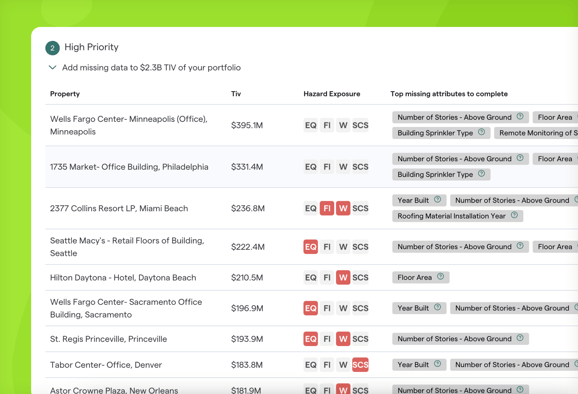Click Roofing Material Installation Year tag

coord(457,216)
